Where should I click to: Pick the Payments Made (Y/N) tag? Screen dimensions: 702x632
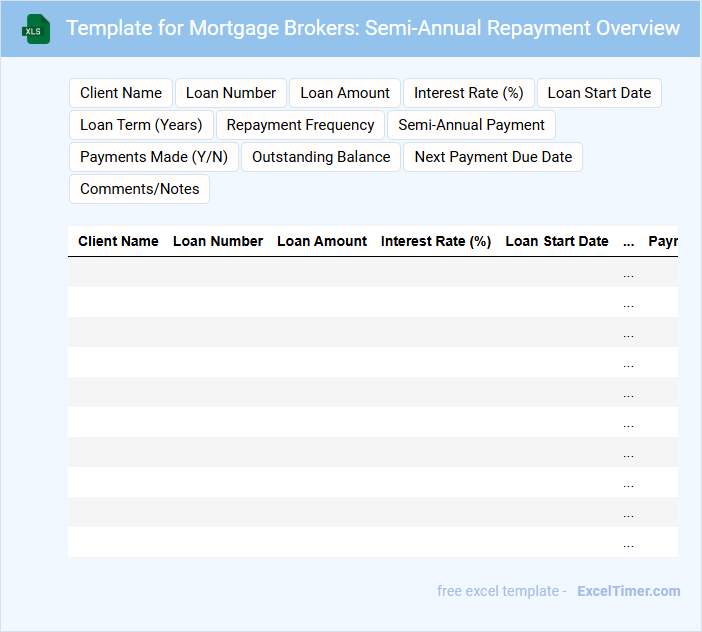pos(154,157)
